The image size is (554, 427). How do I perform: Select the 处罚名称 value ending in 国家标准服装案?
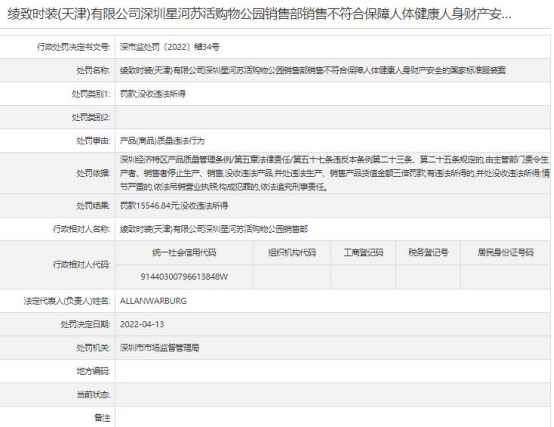point(313,70)
